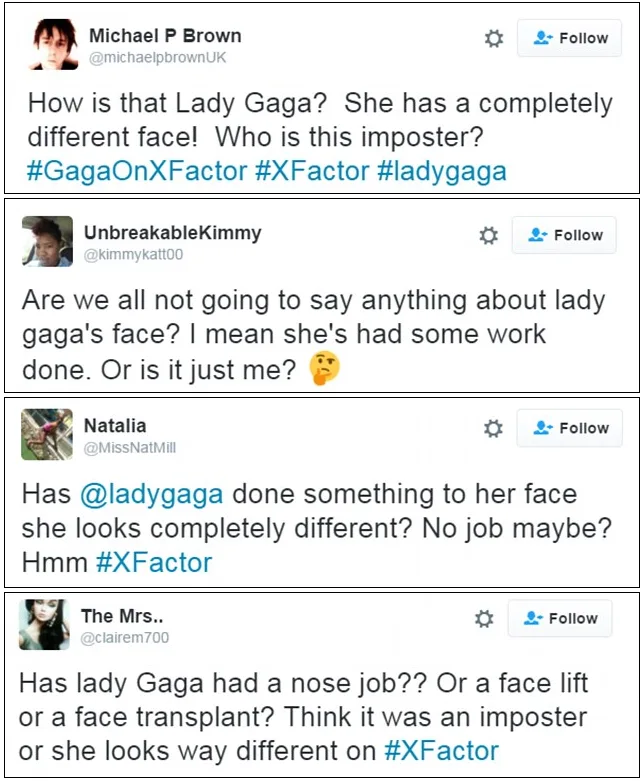Open #XFactor hashtag in The Mrs.. tweet
This screenshot has width=644, height=781.
441,751
